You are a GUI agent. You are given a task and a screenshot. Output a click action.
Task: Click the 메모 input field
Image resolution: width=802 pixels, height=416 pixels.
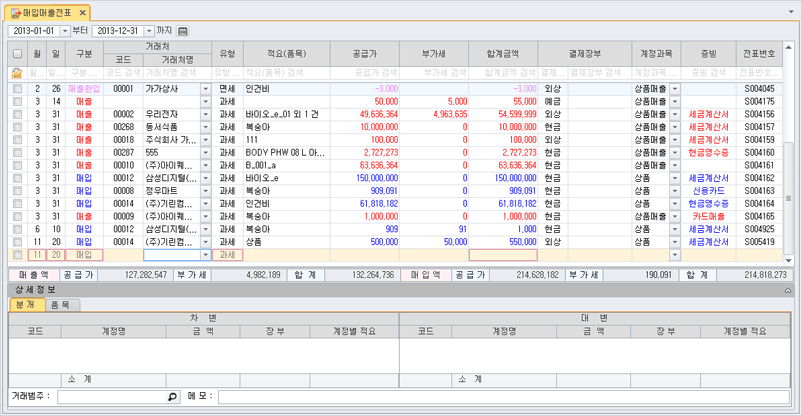(x=504, y=397)
